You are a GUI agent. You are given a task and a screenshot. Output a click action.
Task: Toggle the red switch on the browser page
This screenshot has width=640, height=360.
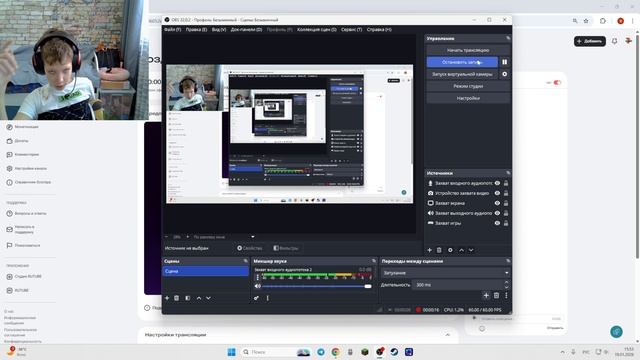557,82
